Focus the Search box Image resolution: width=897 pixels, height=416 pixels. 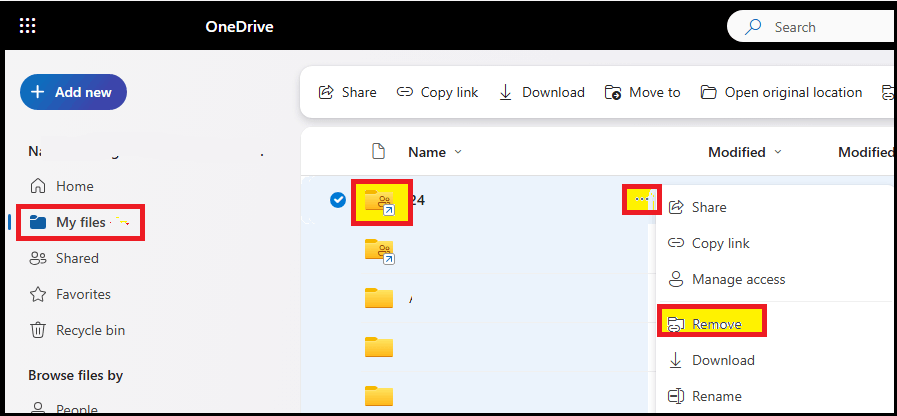[x=812, y=27]
